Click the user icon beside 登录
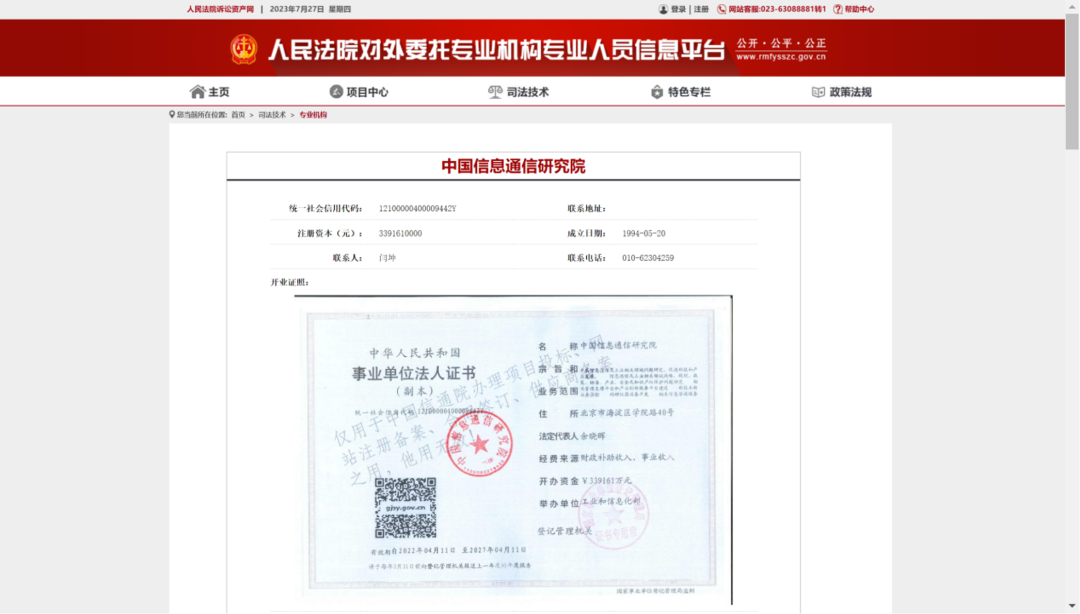Screen dimensions: 1080x614 click(x=663, y=9)
